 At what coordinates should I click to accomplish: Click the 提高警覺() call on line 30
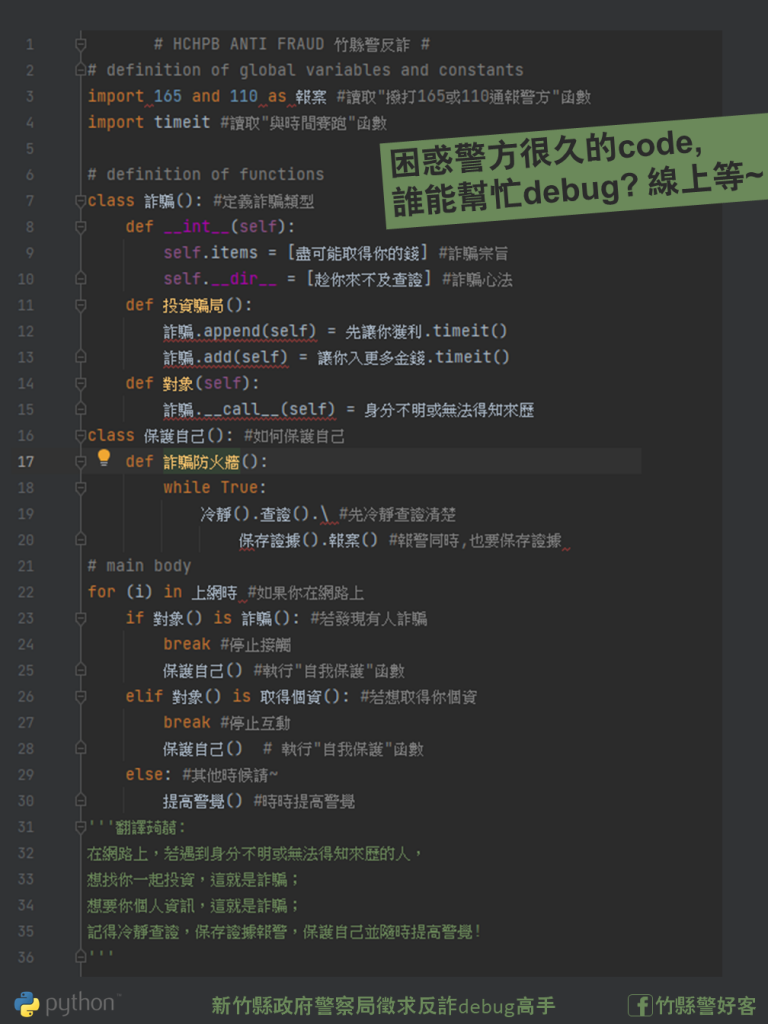pyautogui.click(x=203, y=800)
